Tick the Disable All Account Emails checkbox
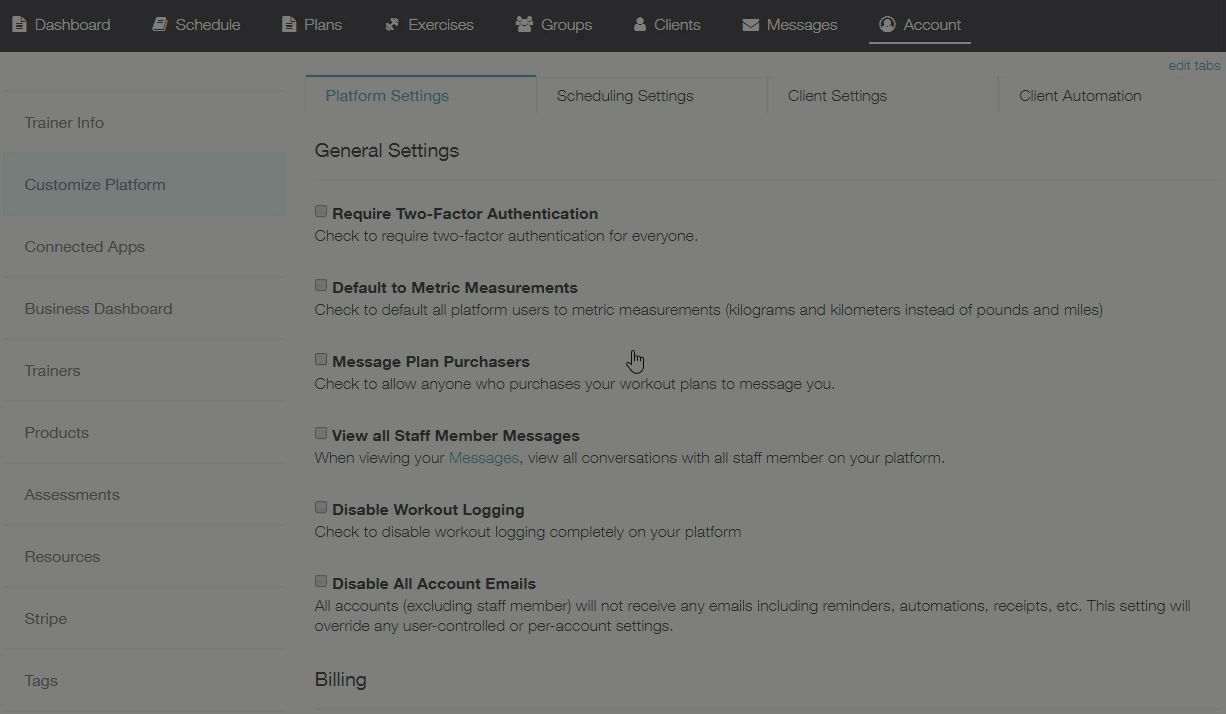This screenshot has width=1226, height=714. [x=321, y=582]
